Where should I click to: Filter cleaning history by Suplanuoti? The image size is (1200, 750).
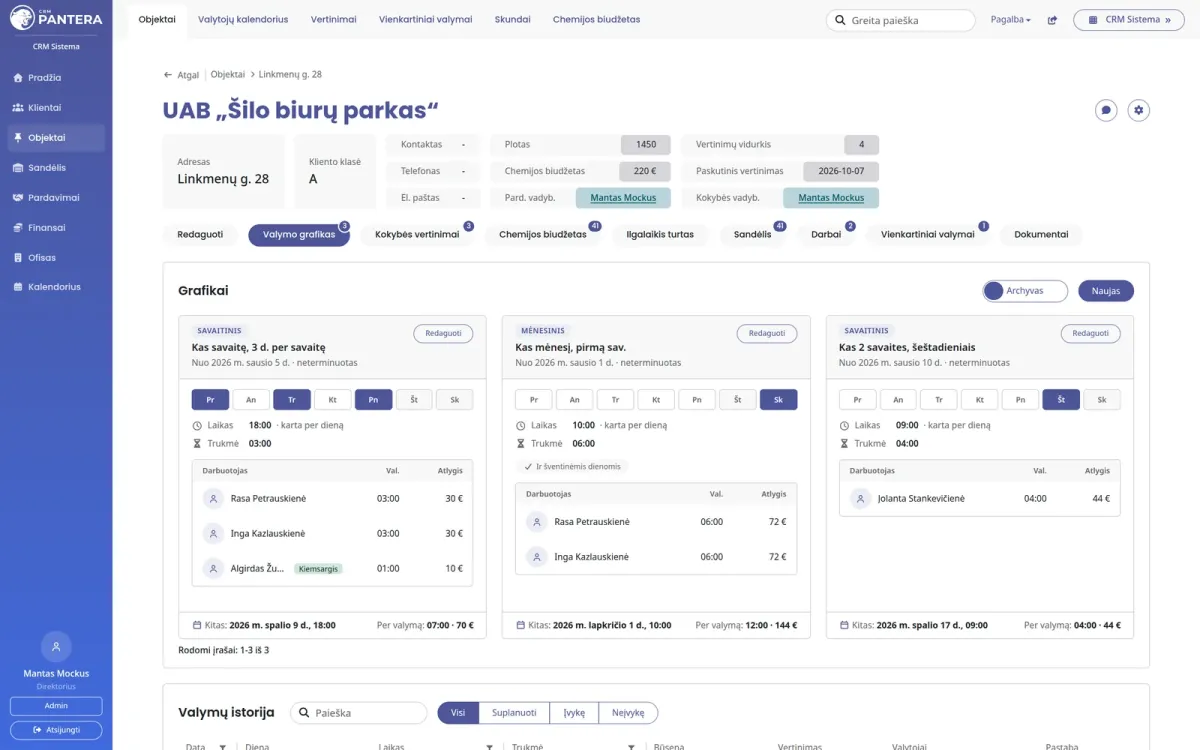click(x=514, y=713)
